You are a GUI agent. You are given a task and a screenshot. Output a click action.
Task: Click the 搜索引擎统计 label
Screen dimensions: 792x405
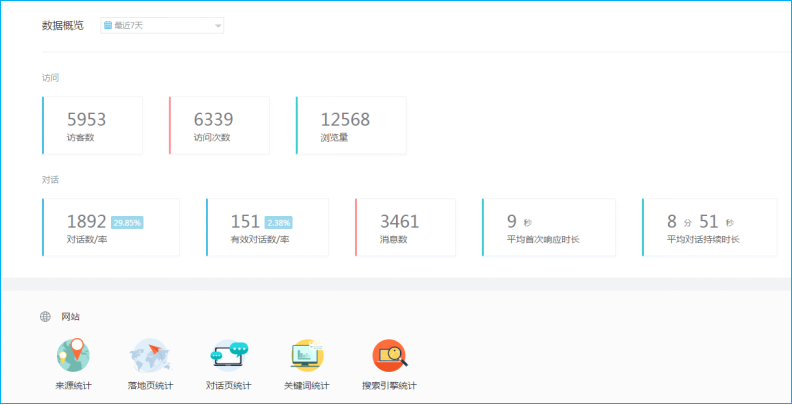[x=389, y=386]
